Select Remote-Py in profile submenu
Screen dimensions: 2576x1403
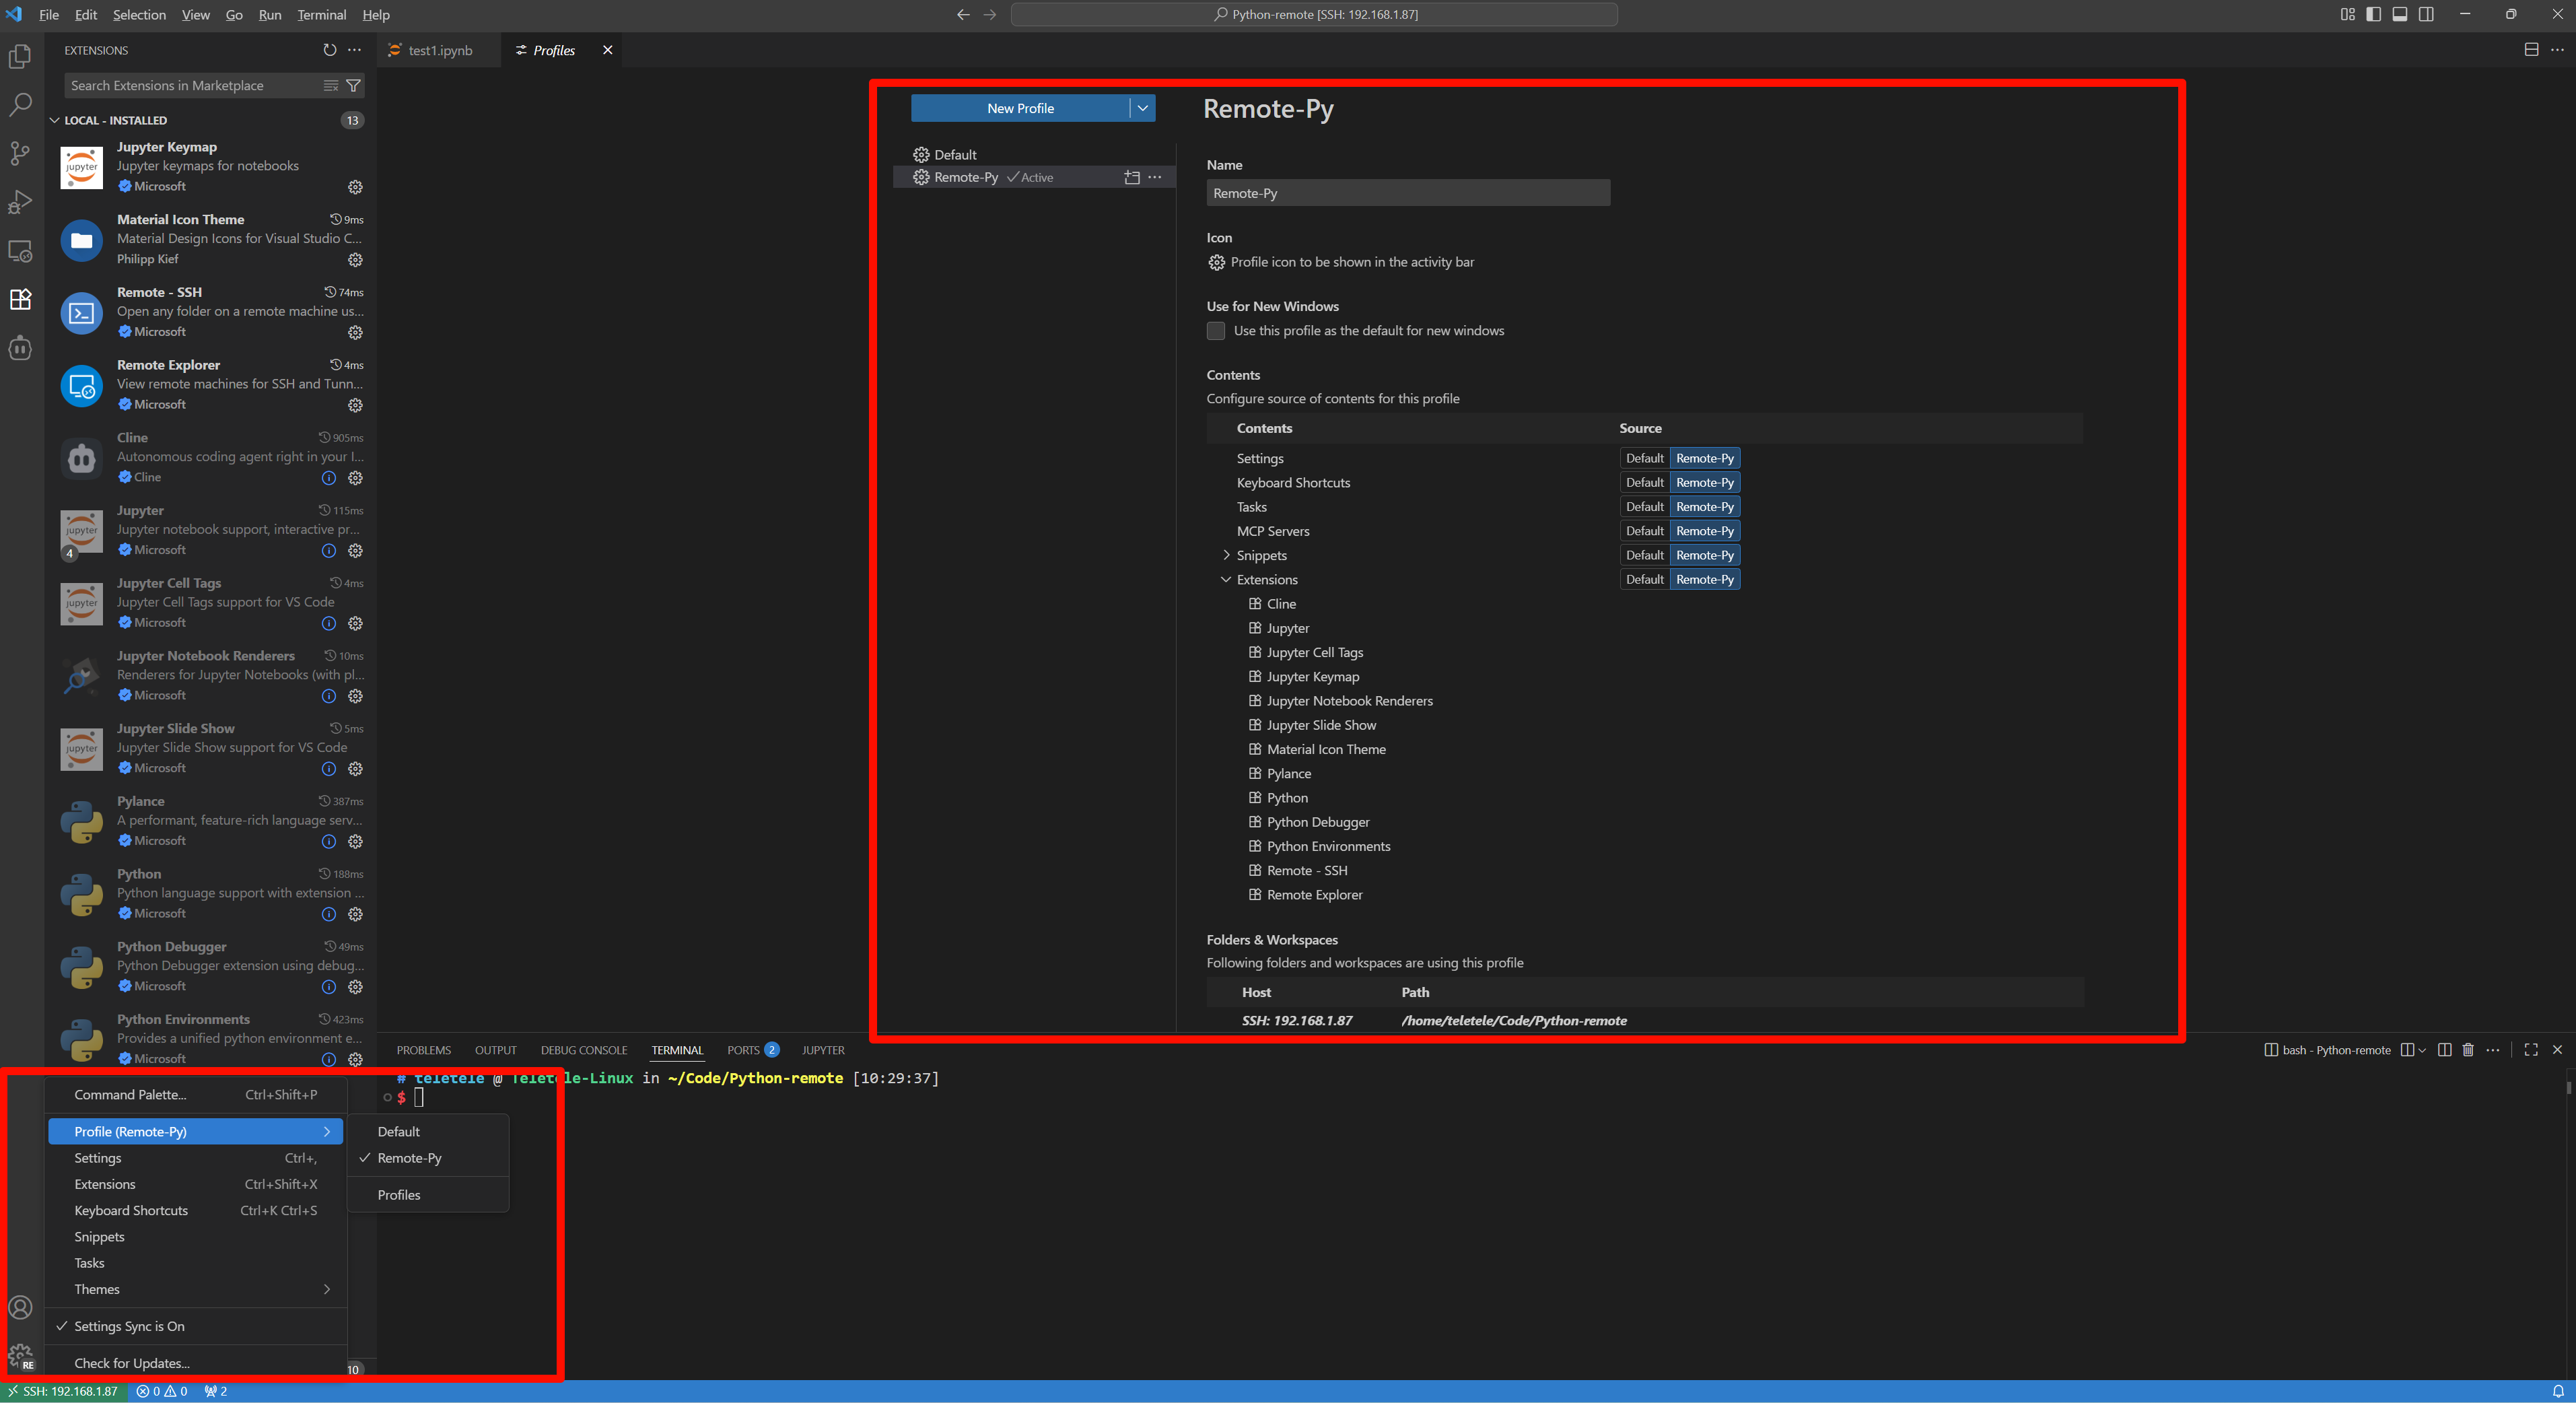pos(428,1158)
